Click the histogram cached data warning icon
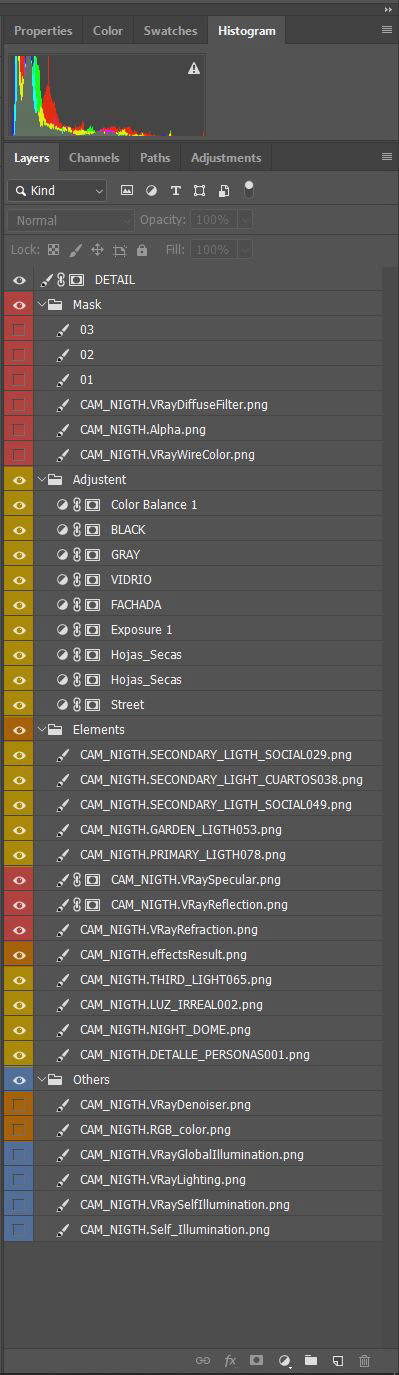Screen dimensions: 399x1375 194,68
